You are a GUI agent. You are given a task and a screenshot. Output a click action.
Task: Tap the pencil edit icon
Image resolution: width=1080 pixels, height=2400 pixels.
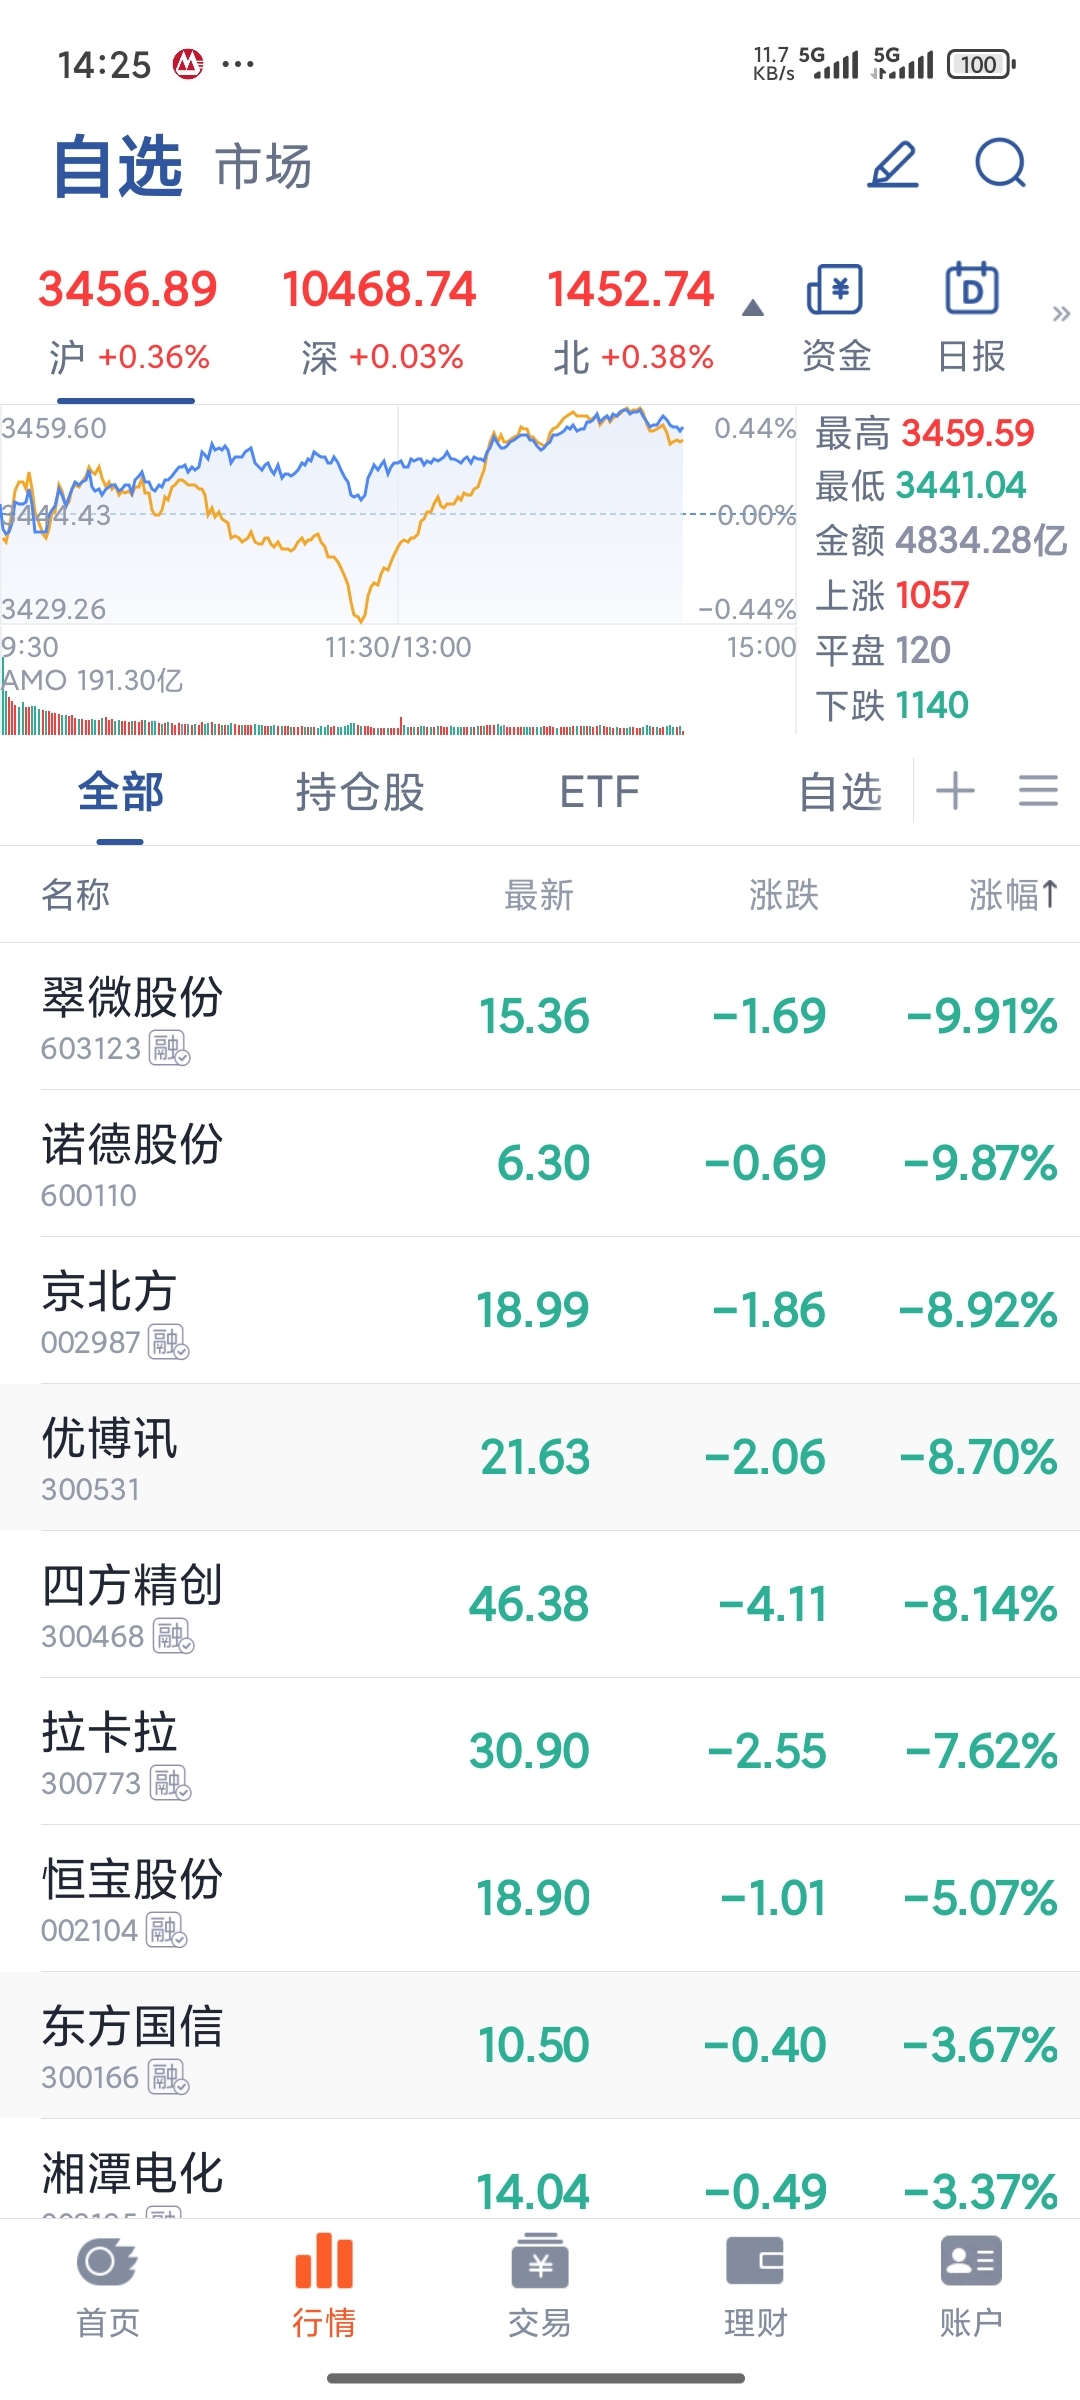pos(893,164)
